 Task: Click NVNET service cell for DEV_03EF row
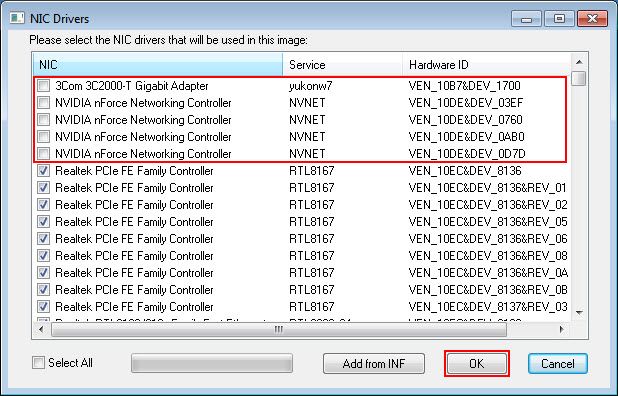coord(307,103)
